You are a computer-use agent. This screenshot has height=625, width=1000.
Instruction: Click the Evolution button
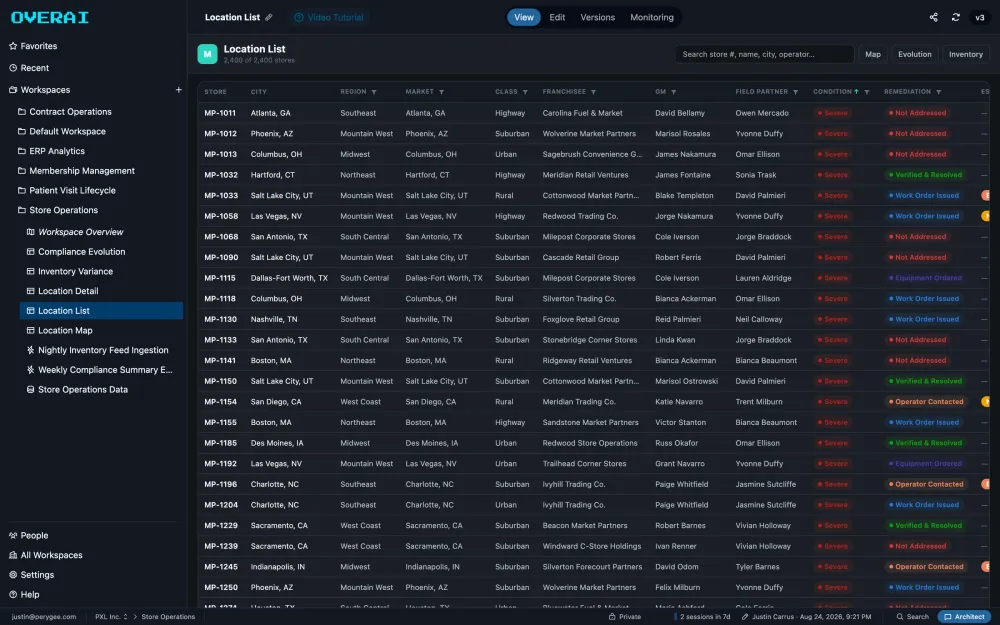pyautogui.click(x=915, y=54)
